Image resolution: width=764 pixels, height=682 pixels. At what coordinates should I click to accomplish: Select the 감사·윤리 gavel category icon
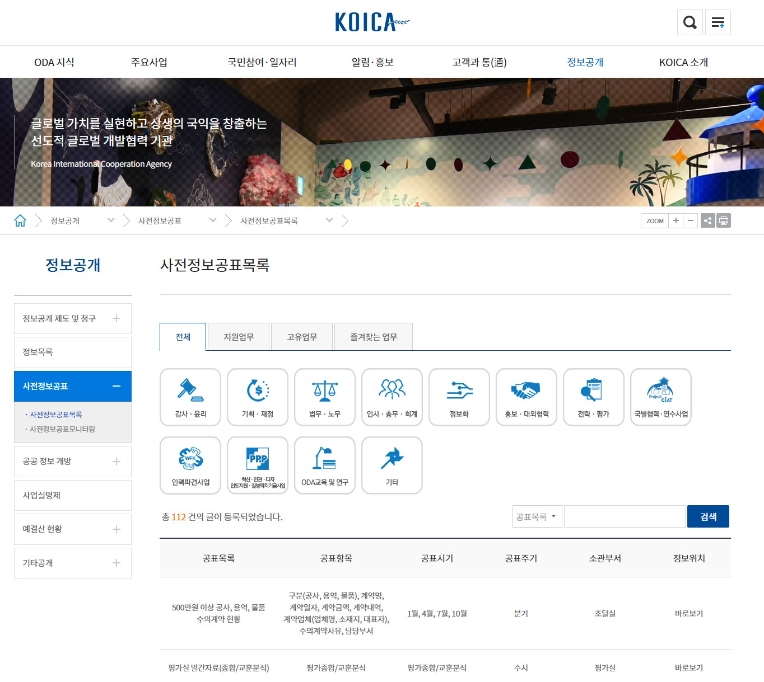coord(190,397)
